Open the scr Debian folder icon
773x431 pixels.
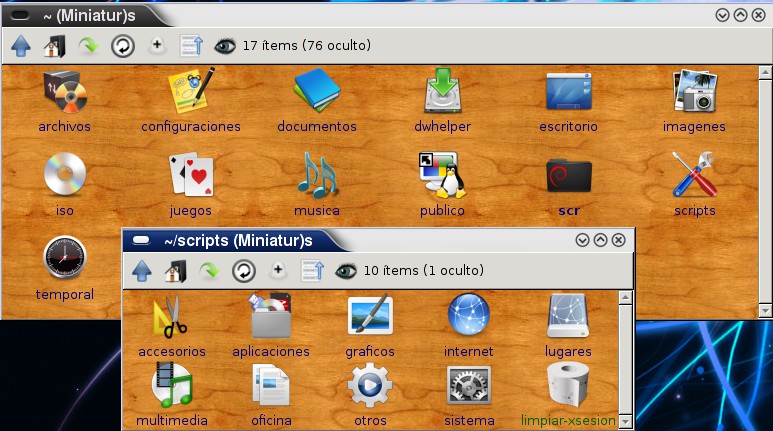coord(568,176)
